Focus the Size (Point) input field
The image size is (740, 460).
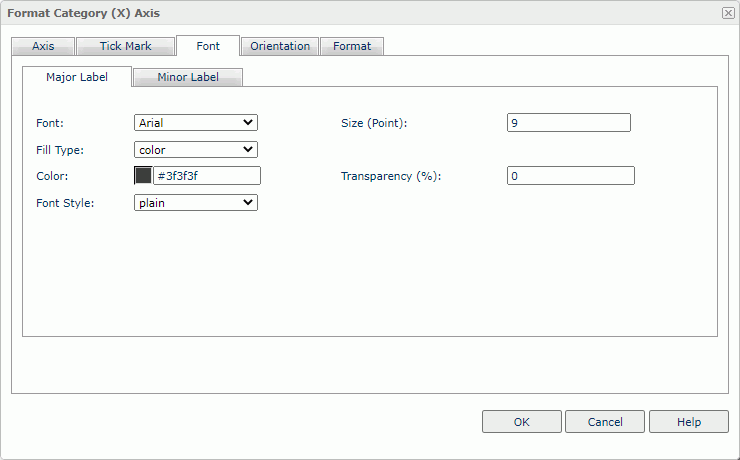[x=569, y=123]
